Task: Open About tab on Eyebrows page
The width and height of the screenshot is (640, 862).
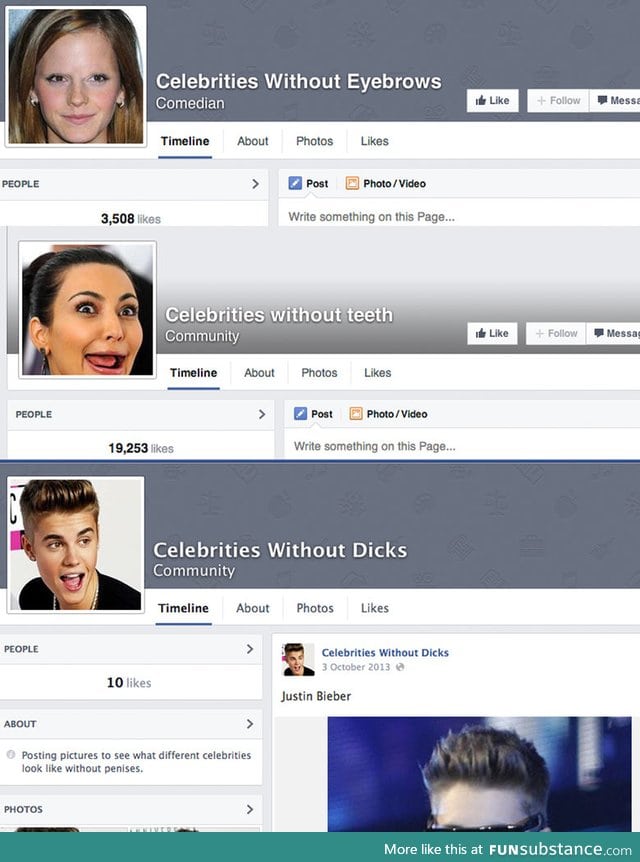Action: 252,141
